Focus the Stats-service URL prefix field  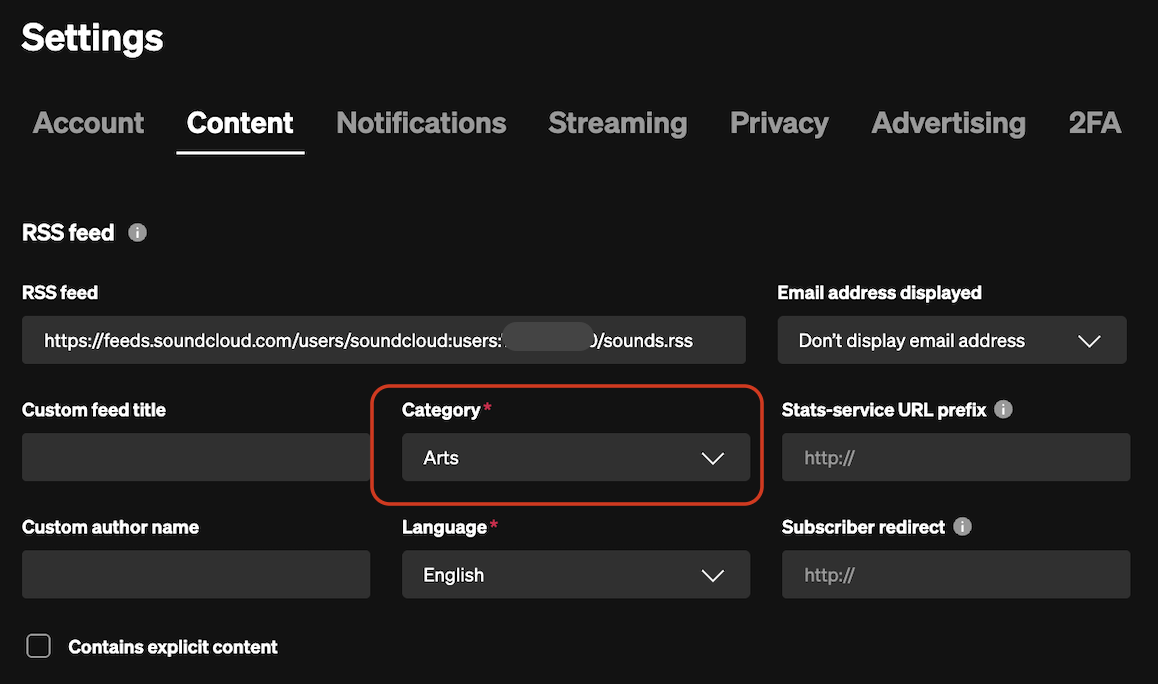pos(955,458)
